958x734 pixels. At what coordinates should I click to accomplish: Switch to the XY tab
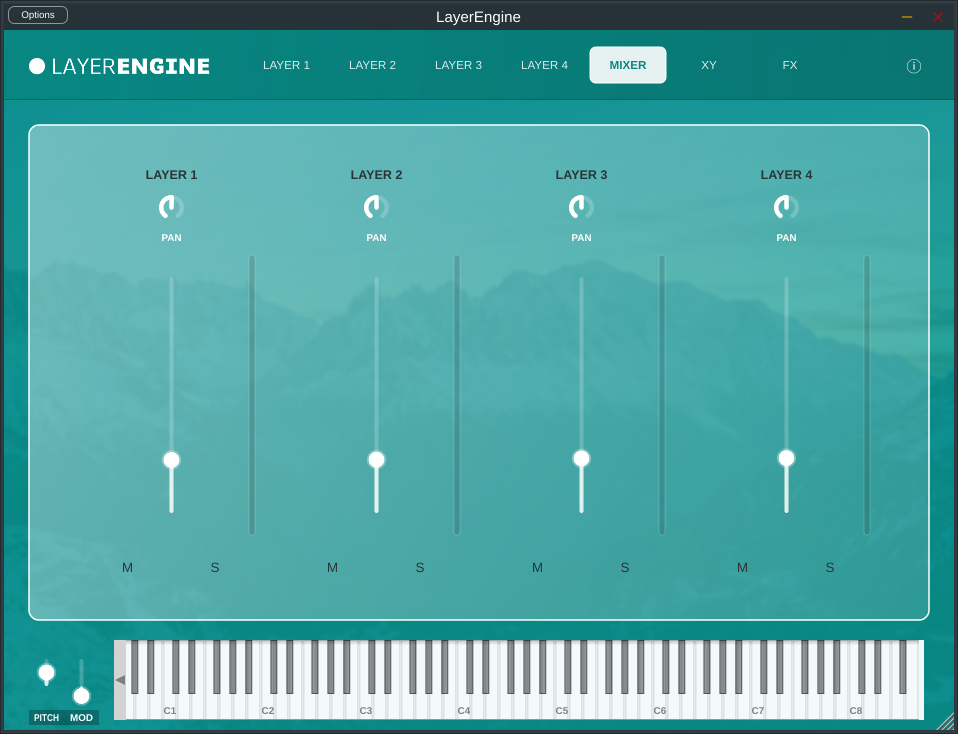click(709, 65)
